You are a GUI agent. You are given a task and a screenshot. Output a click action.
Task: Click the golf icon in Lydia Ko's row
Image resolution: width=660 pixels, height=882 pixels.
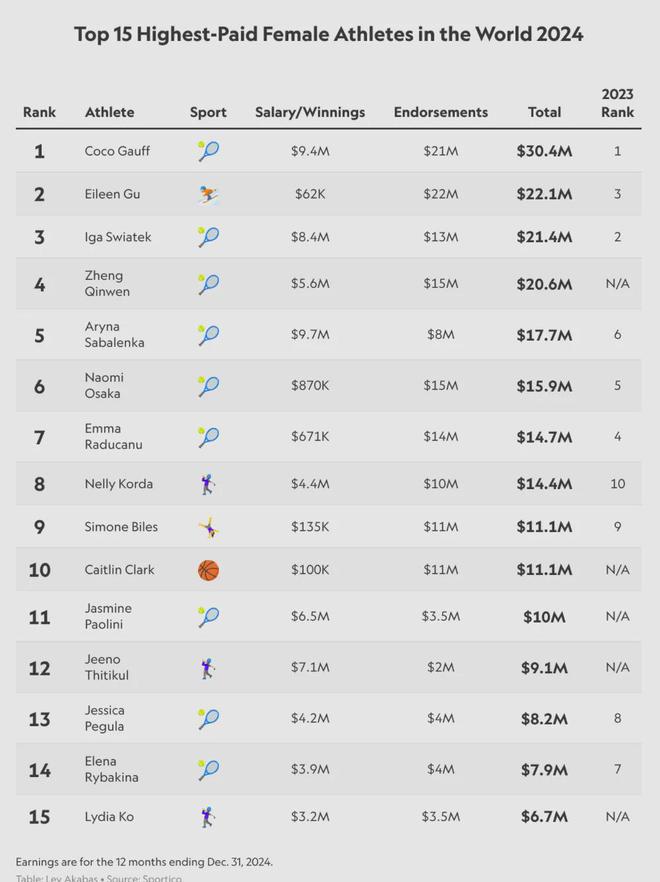[208, 817]
